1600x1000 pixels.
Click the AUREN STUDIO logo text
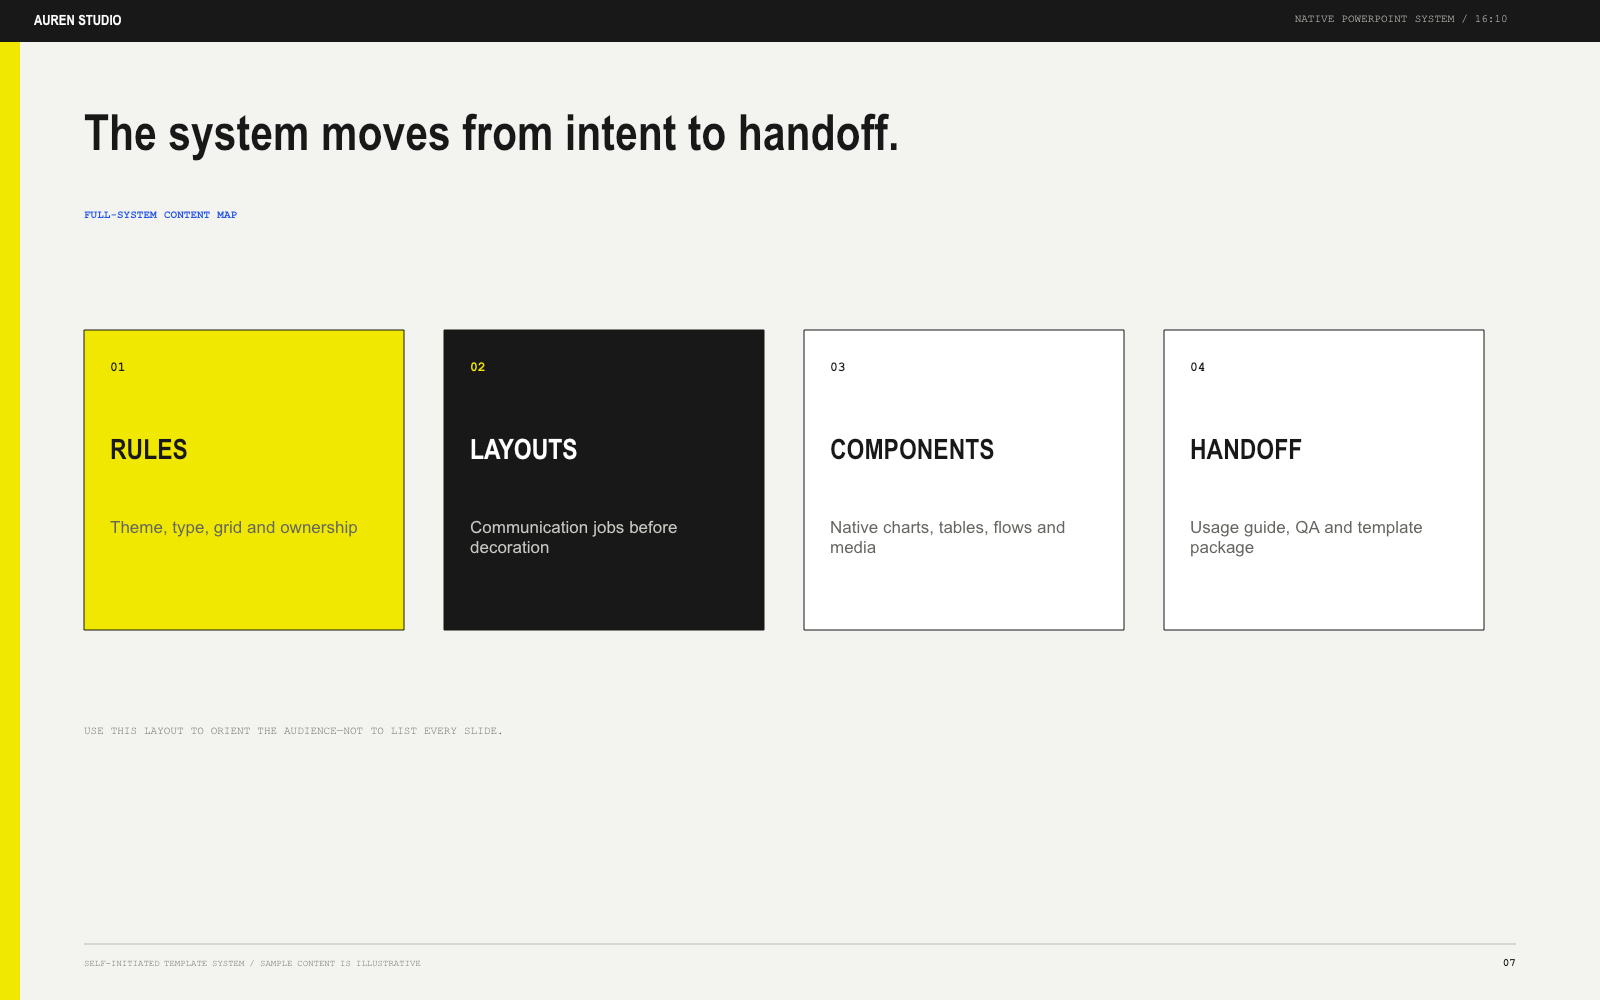coord(77,20)
